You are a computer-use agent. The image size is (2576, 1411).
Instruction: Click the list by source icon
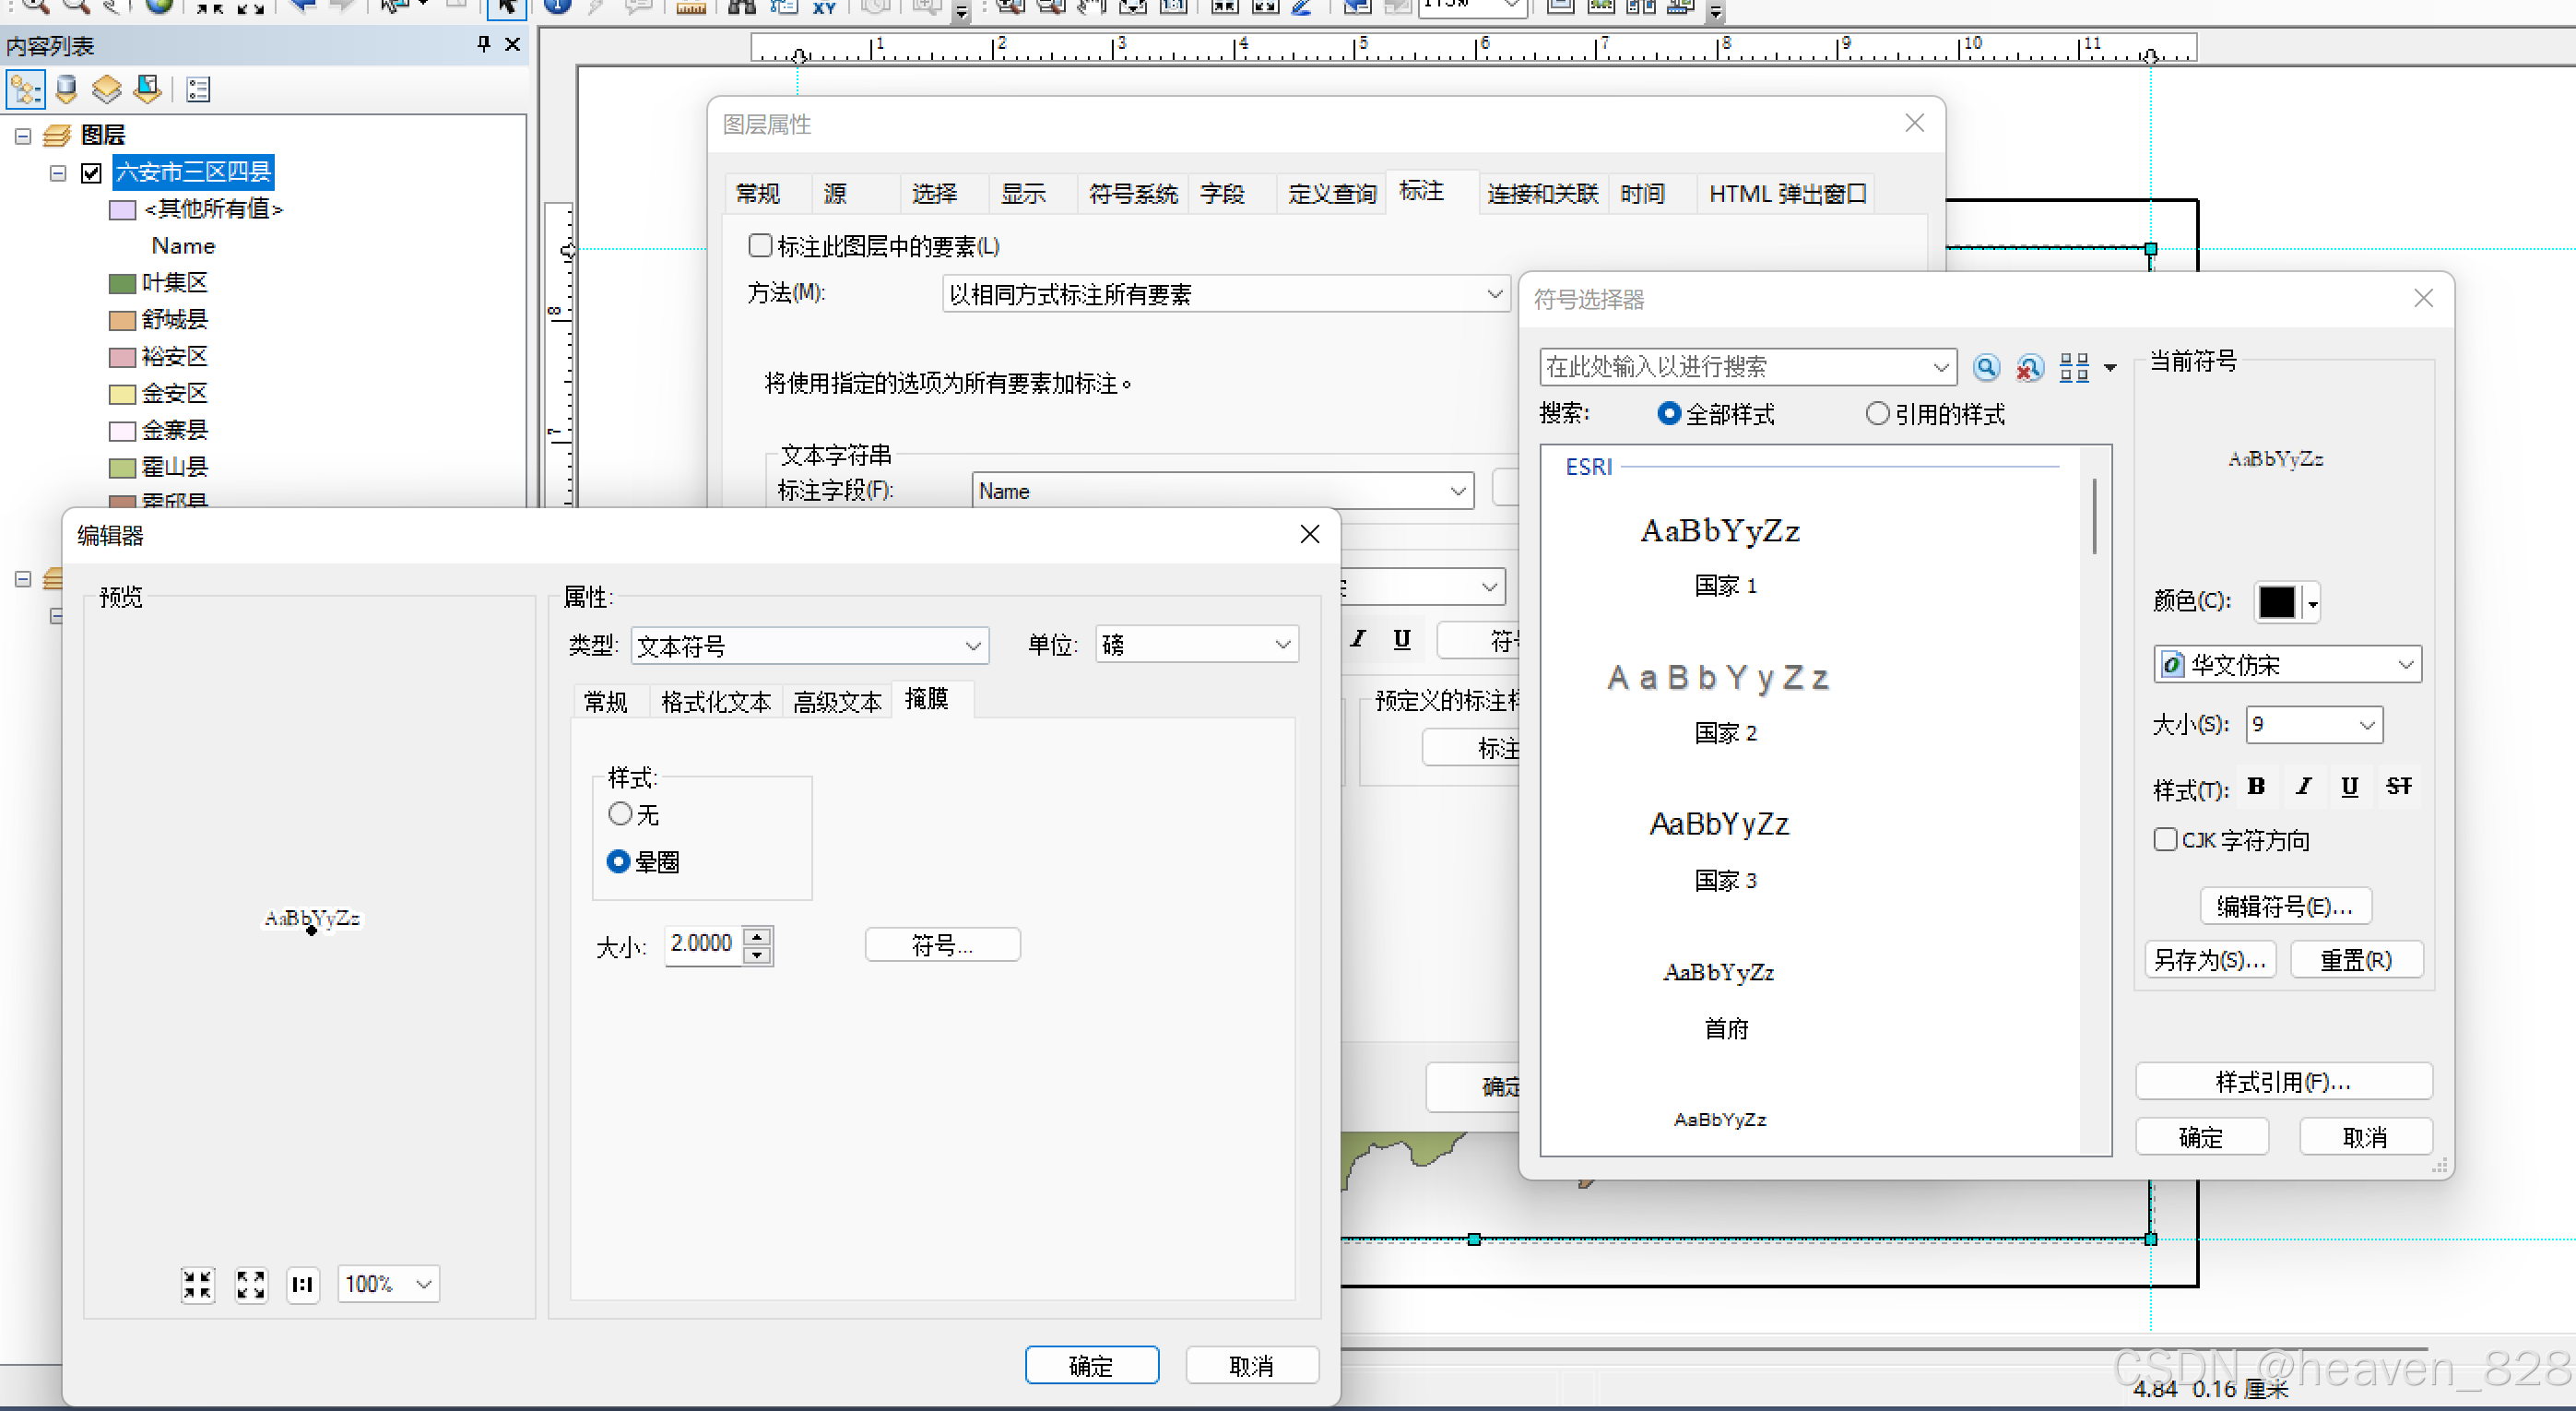(x=67, y=90)
